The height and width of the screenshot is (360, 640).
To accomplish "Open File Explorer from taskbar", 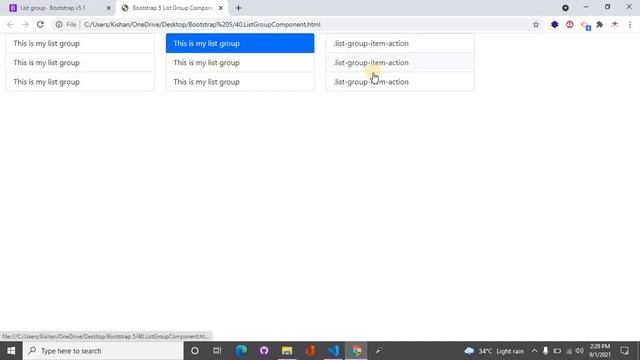I will pos(287,351).
